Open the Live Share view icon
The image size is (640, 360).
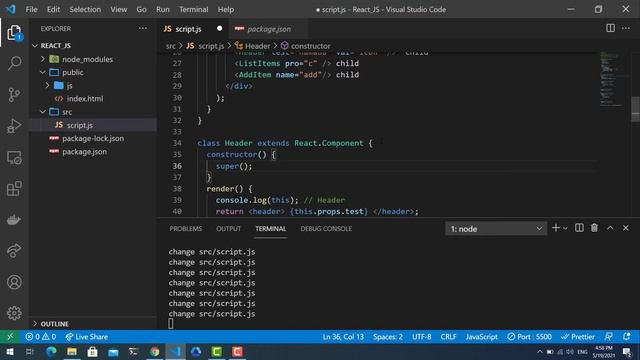pos(14,250)
